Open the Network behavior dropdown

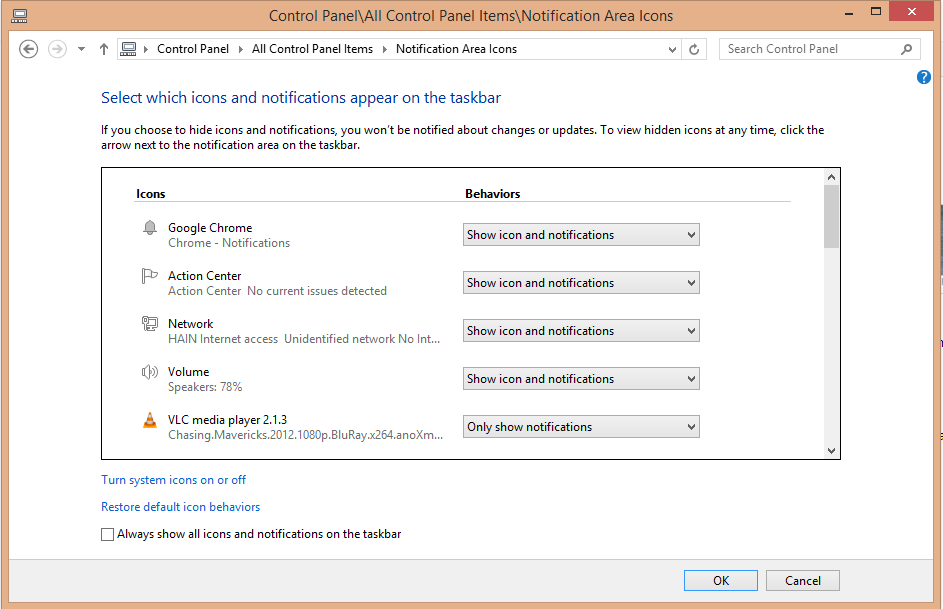(x=581, y=331)
